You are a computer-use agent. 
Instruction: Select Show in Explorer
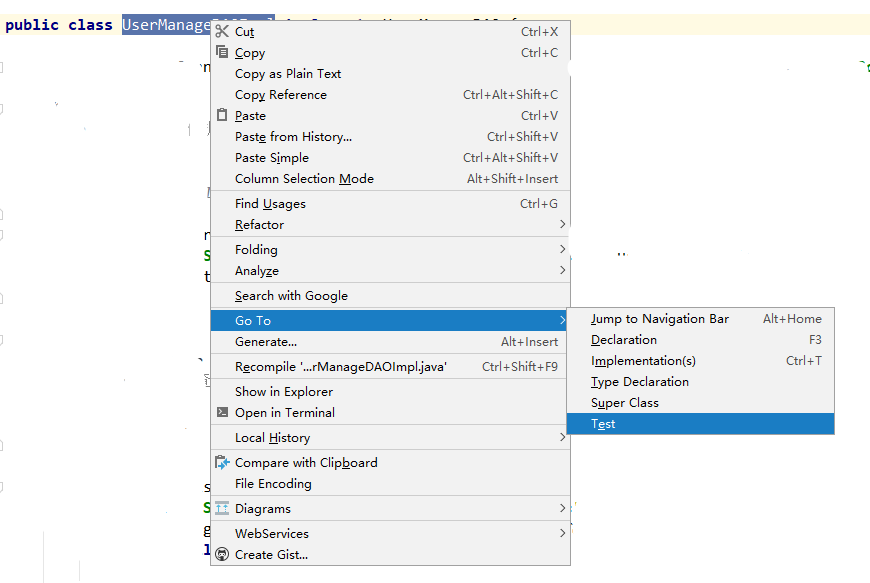[x=390, y=392]
